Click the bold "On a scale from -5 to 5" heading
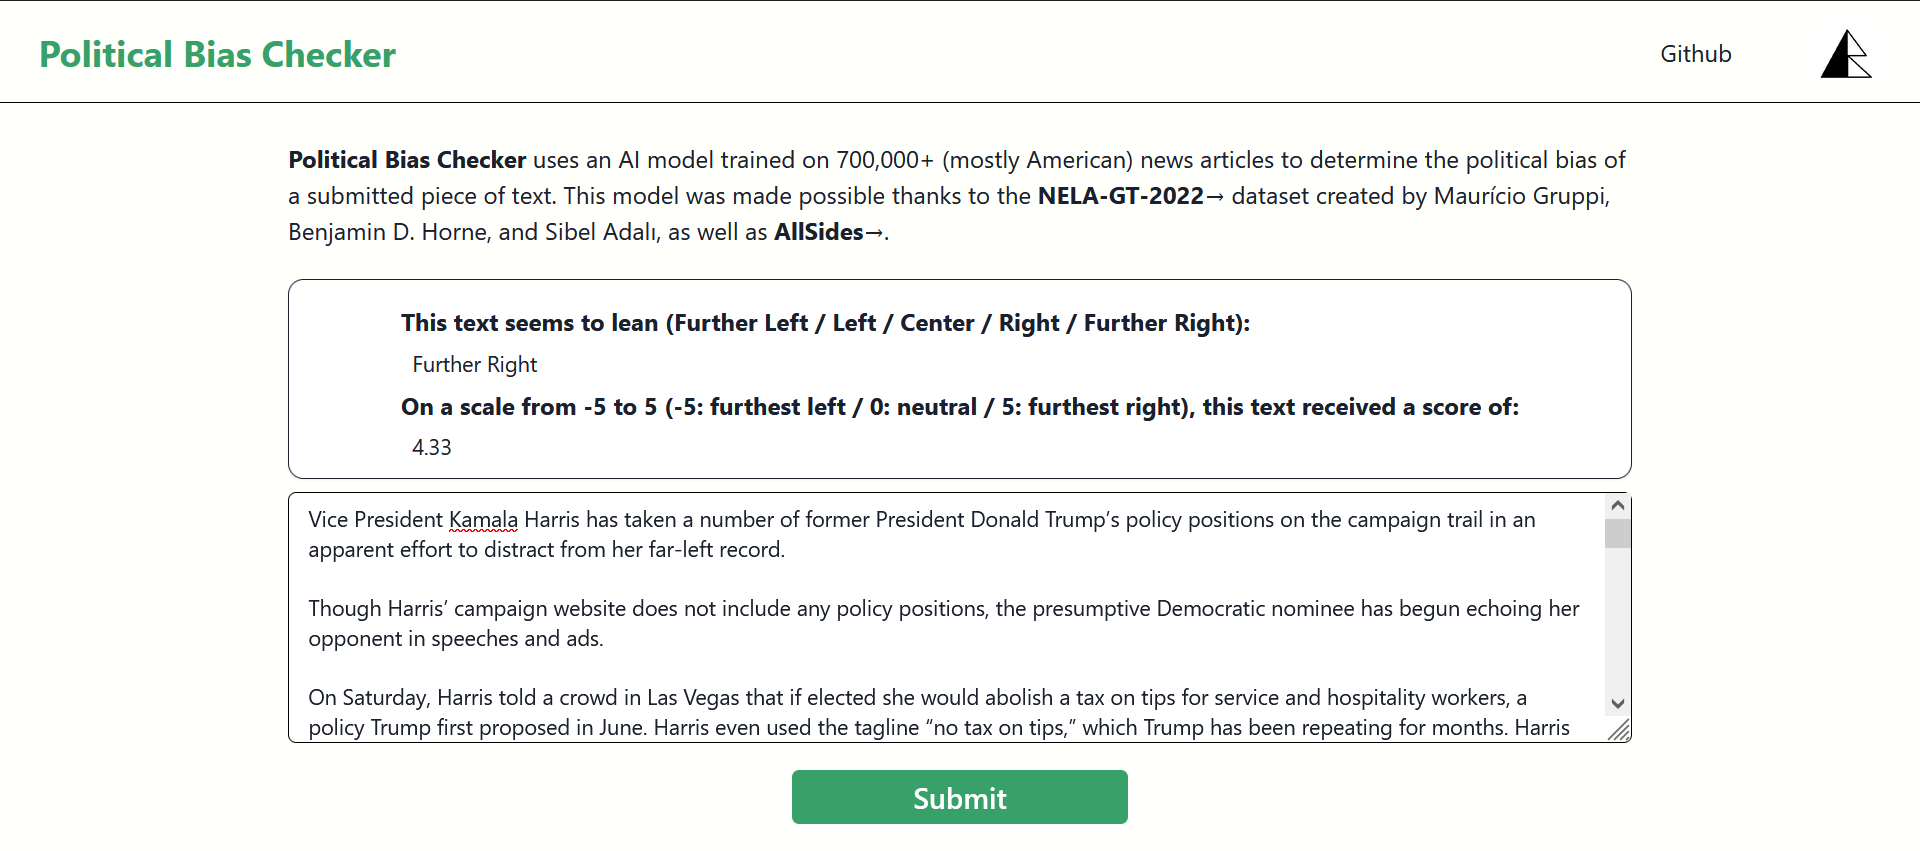Screen dimensions: 1920x851 959,407
